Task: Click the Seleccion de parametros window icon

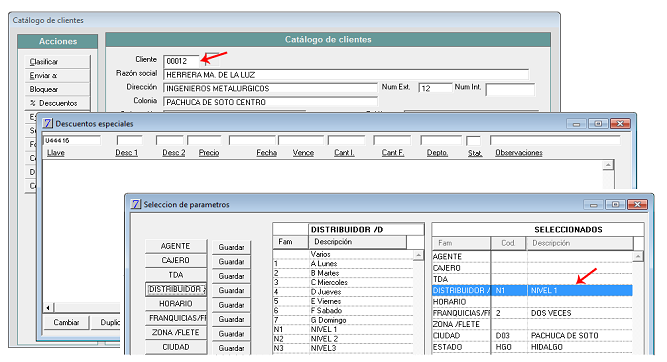Action: point(135,204)
